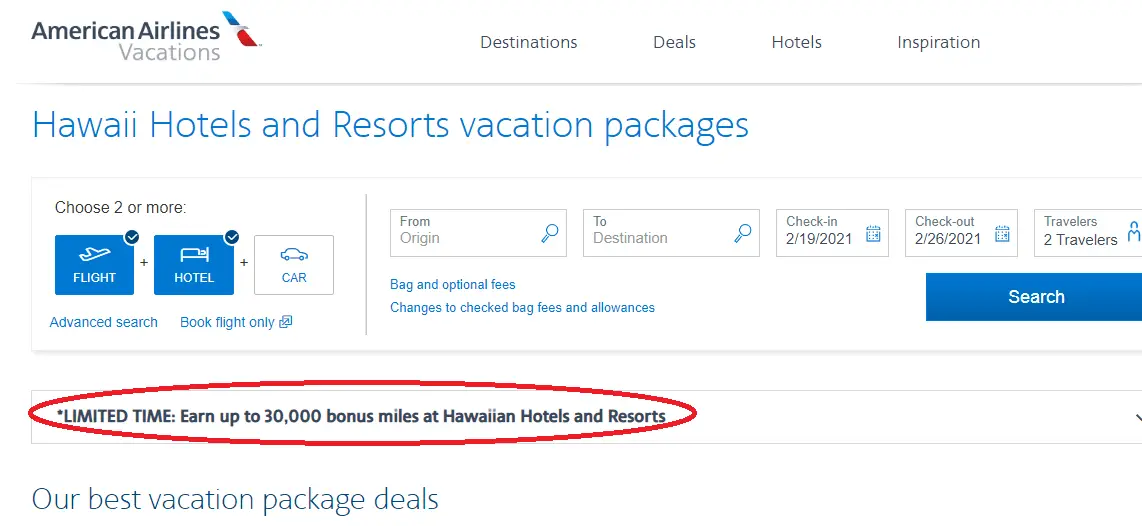
Task: Click the magnifier icon in the From field
Action: (x=550, y=233)
